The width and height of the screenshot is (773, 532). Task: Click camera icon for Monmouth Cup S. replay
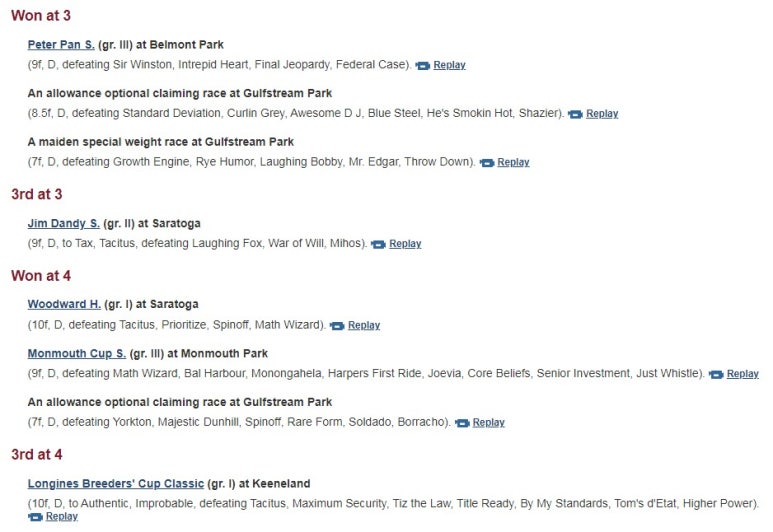point(716,374)
